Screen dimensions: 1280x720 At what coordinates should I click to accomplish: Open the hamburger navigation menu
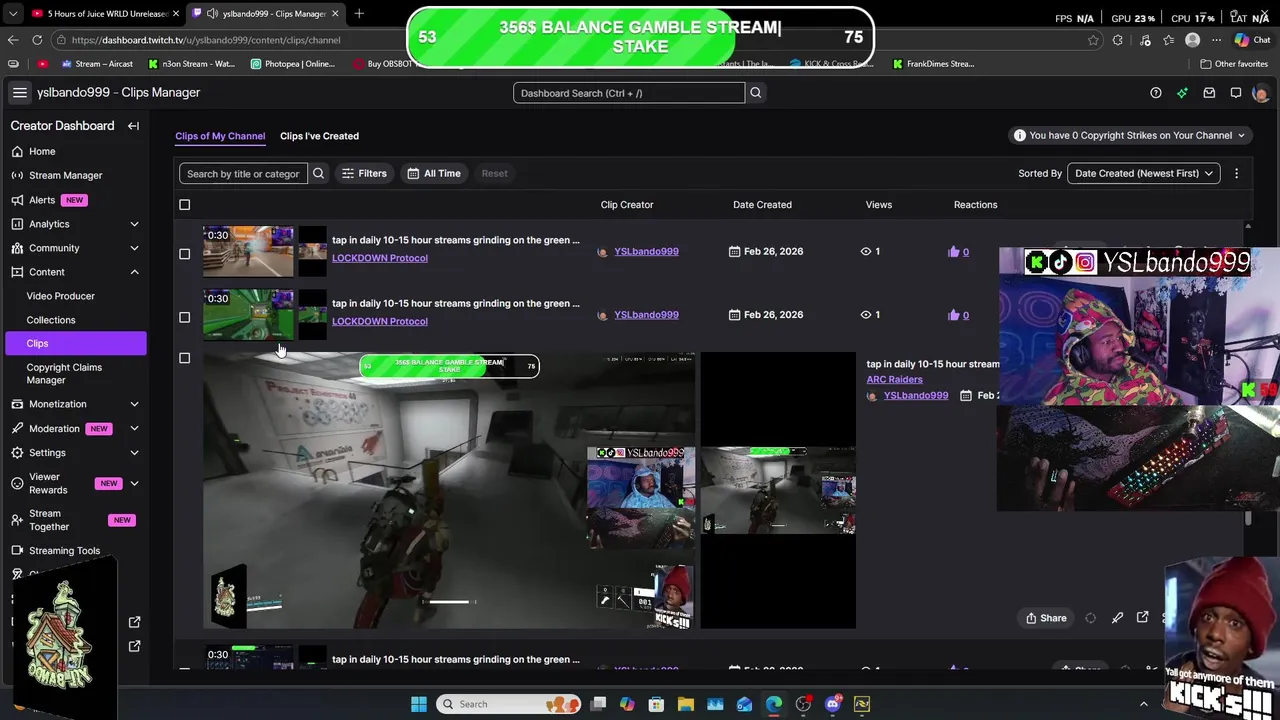[x=19, y=93]
